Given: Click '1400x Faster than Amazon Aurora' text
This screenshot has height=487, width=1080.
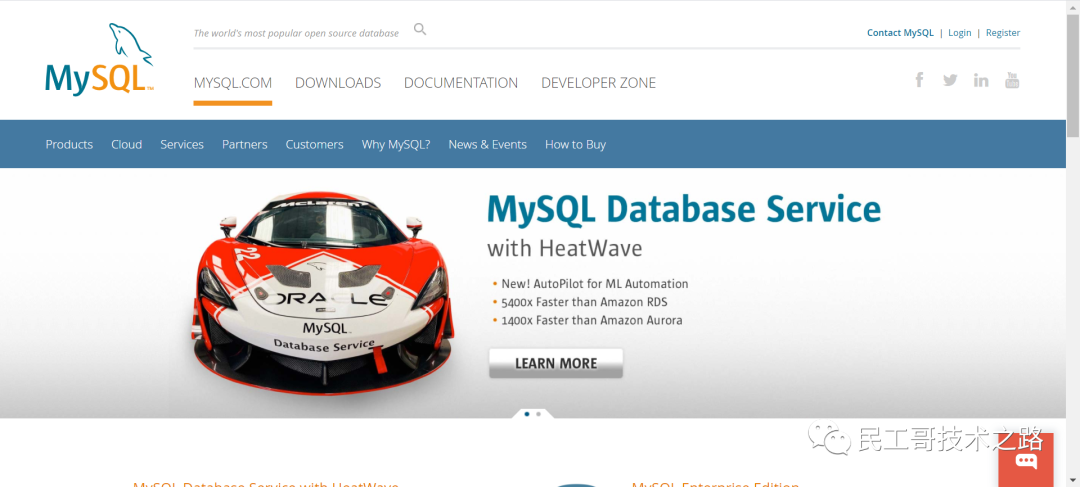Looking at the screenshot, I should tap(592, 320).
